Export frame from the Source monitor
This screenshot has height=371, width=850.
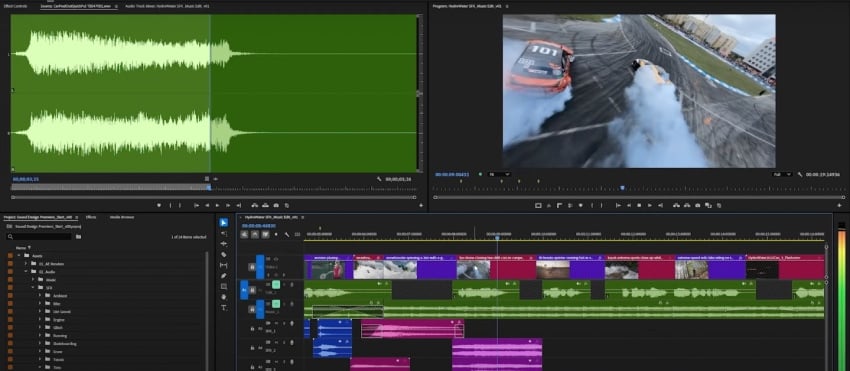click(276, 206)
